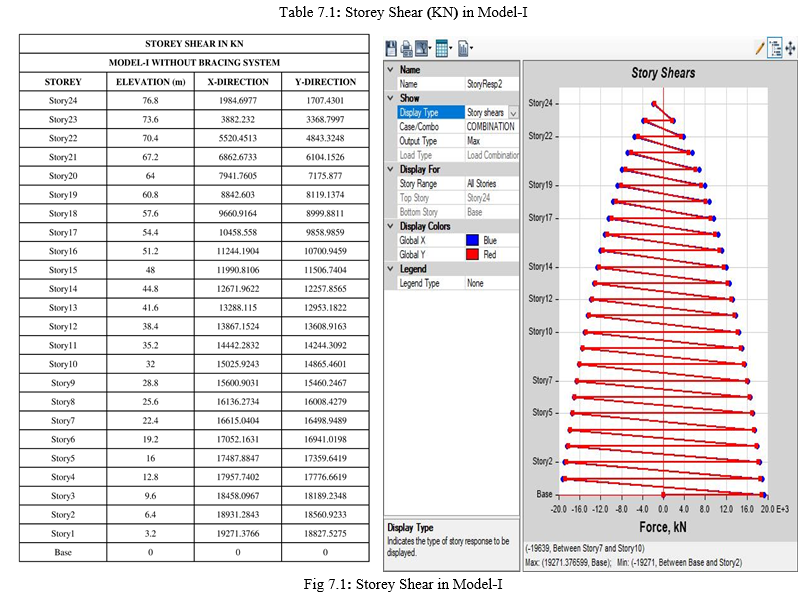The width and height of the screenshot is (809, 597).
Task: Click the Save floppy disk icon
Action: tap(391, 49)
